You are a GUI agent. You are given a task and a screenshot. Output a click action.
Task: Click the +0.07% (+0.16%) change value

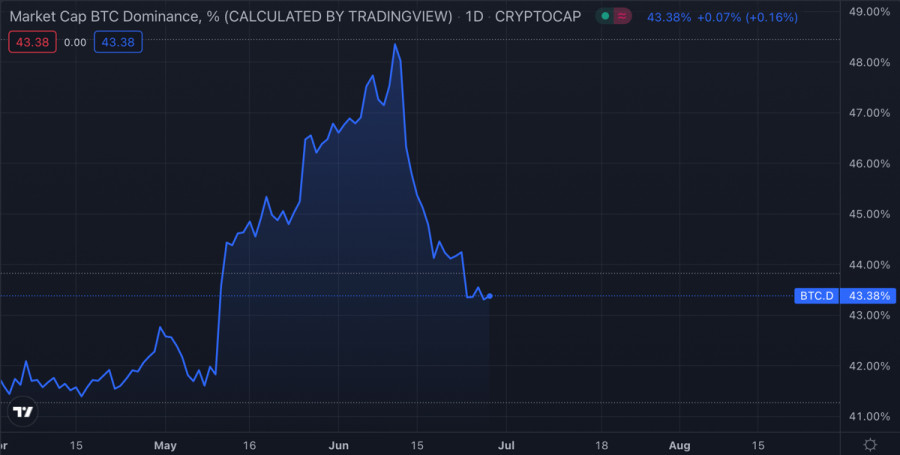coord(747,17)
